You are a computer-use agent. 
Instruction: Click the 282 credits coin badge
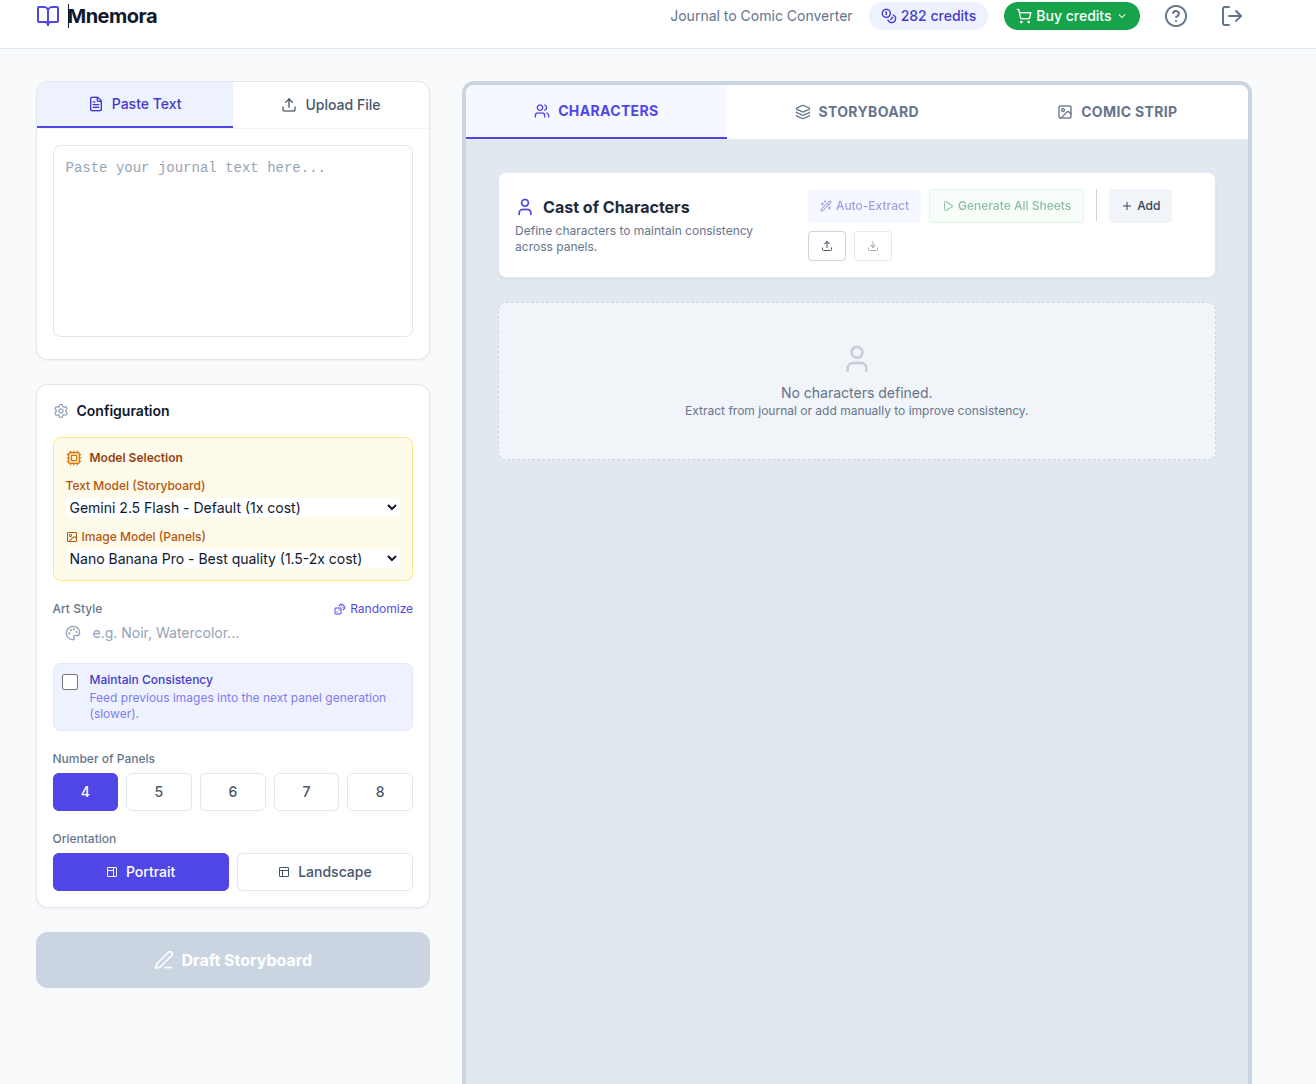pos(928,16)
